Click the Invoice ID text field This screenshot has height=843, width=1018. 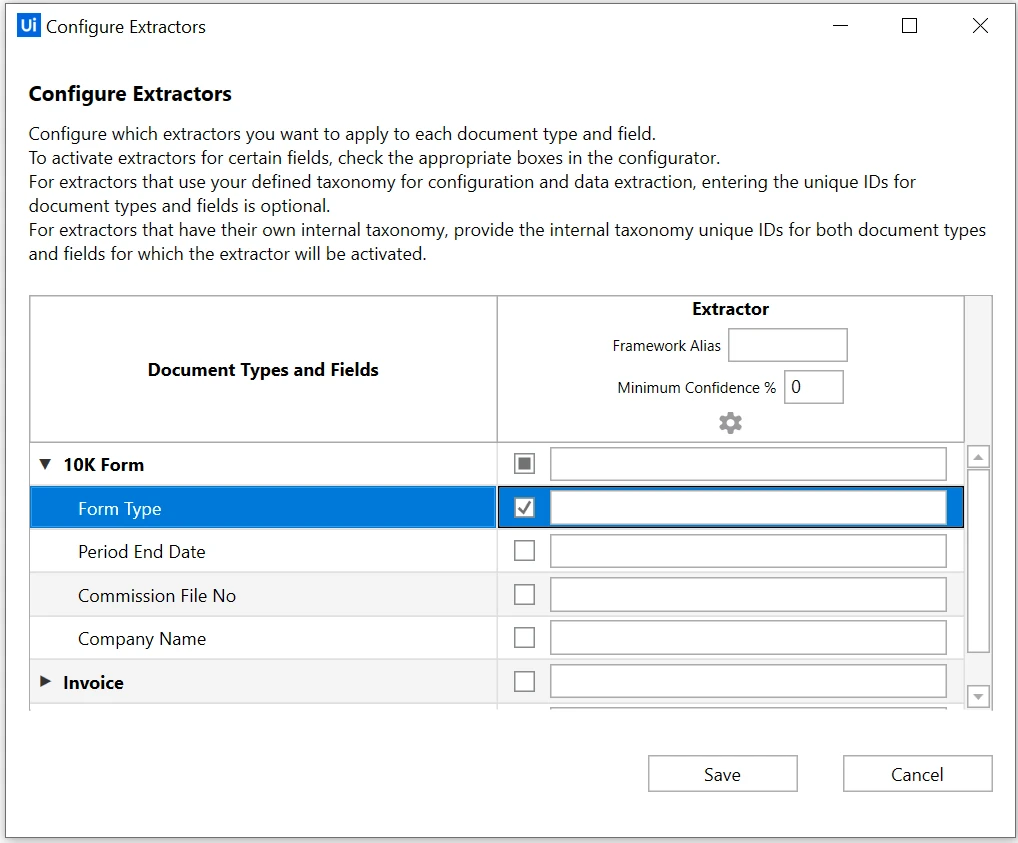click(x=748, y=681)
